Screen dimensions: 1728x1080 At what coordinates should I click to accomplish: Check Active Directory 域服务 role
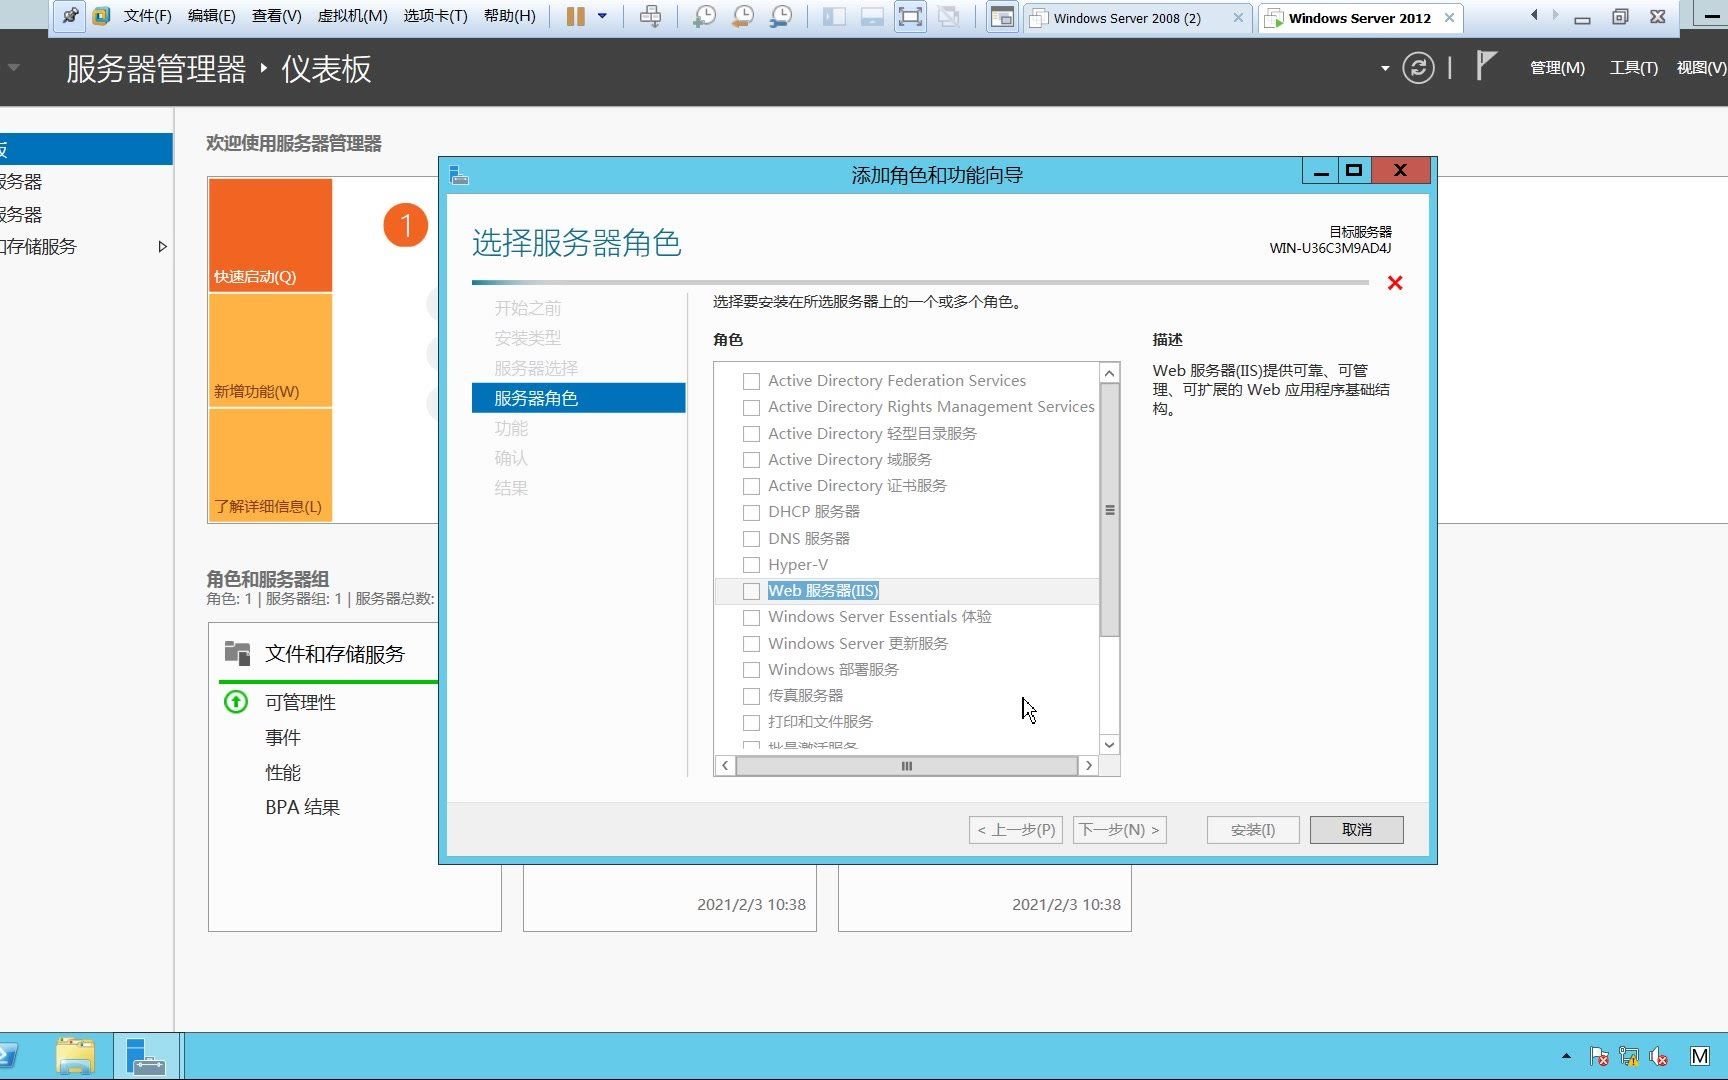(751, 460)
